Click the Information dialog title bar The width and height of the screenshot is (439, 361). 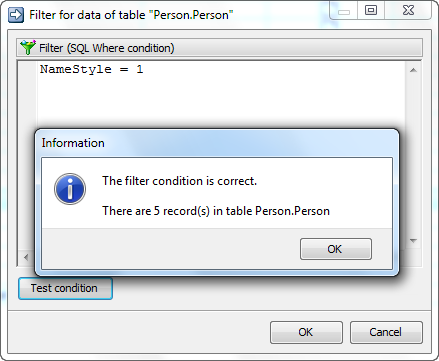pyautogui.click(x=217, y=143)
